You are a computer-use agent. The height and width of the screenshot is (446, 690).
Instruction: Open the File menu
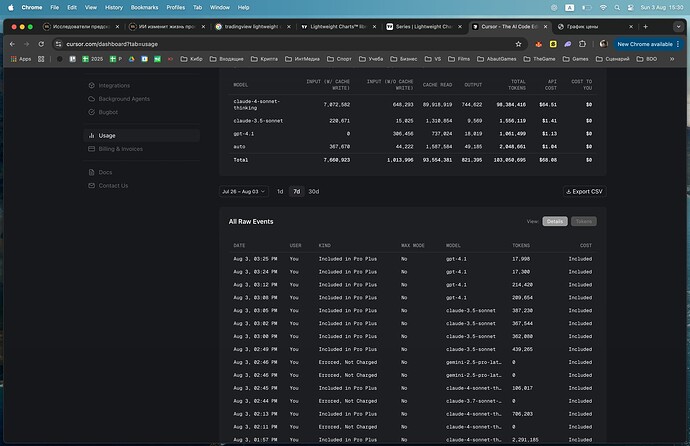[x=55, y=7]
